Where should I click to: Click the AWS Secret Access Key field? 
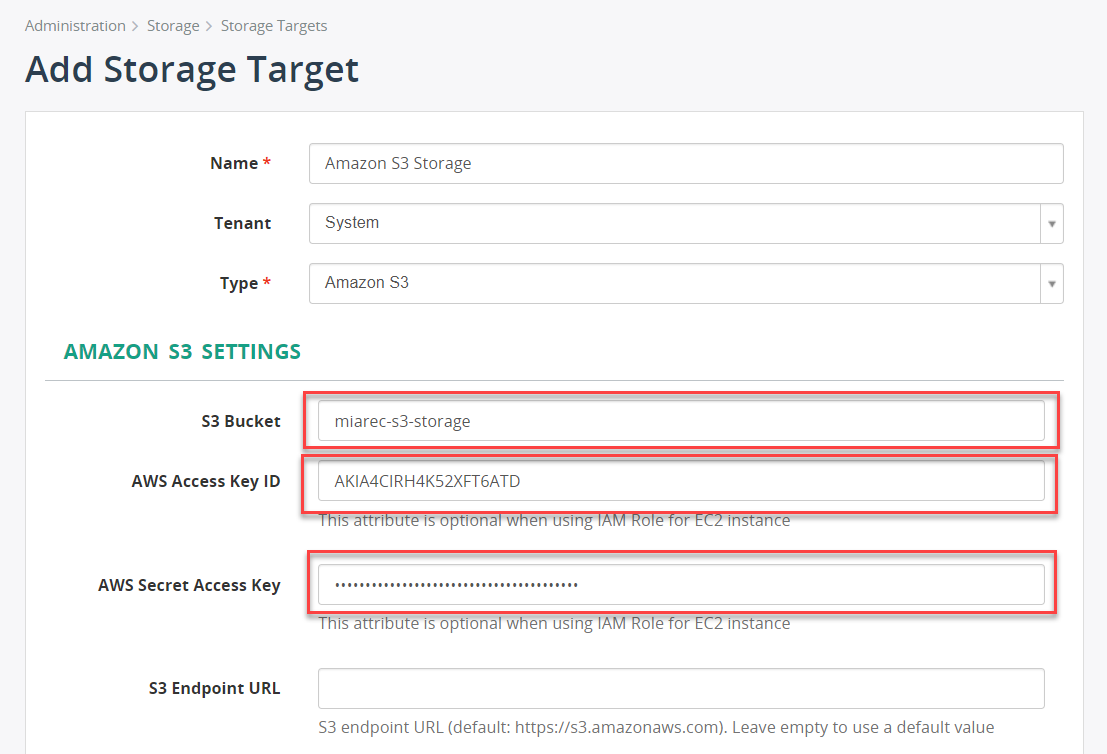click(x=681, y=585)
